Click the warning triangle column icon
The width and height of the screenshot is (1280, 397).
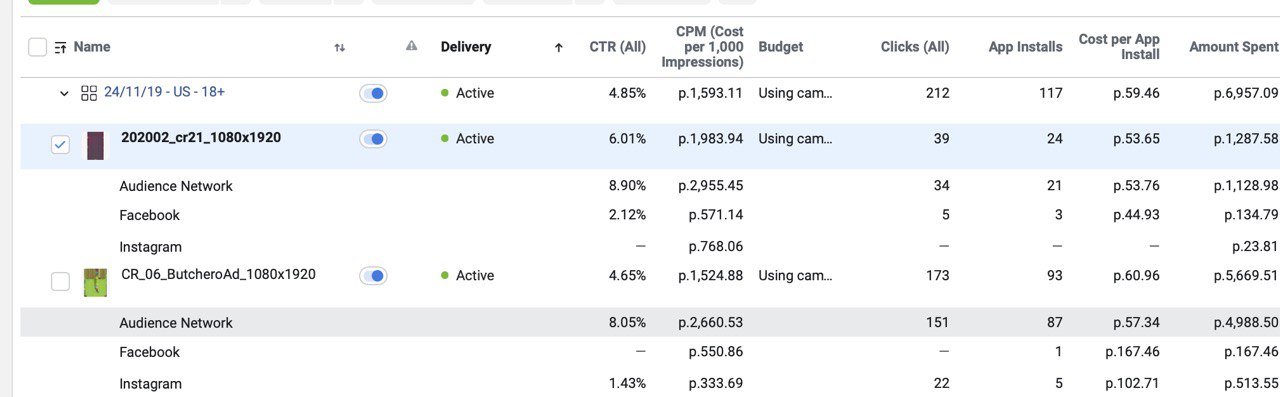coord(411,46)
